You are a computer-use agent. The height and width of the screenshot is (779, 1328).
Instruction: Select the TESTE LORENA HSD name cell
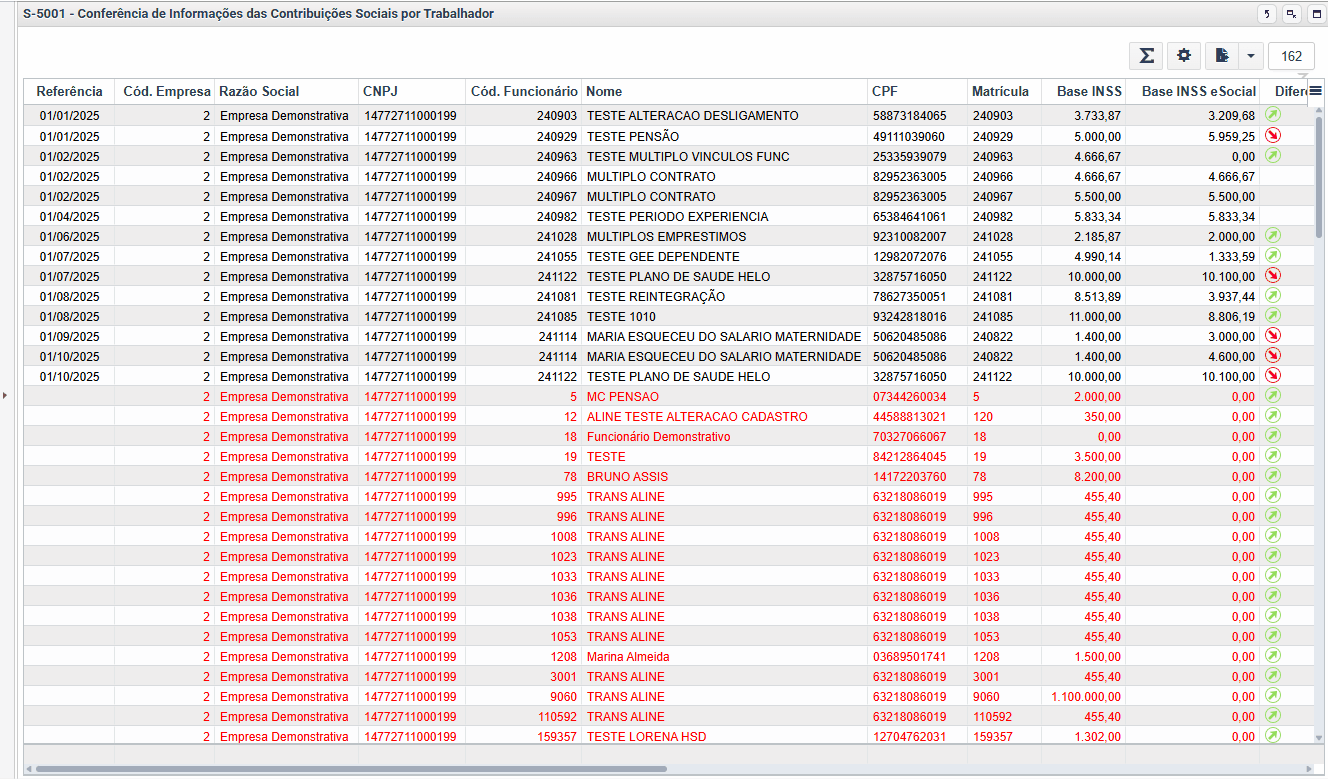(x=725, y=736)
